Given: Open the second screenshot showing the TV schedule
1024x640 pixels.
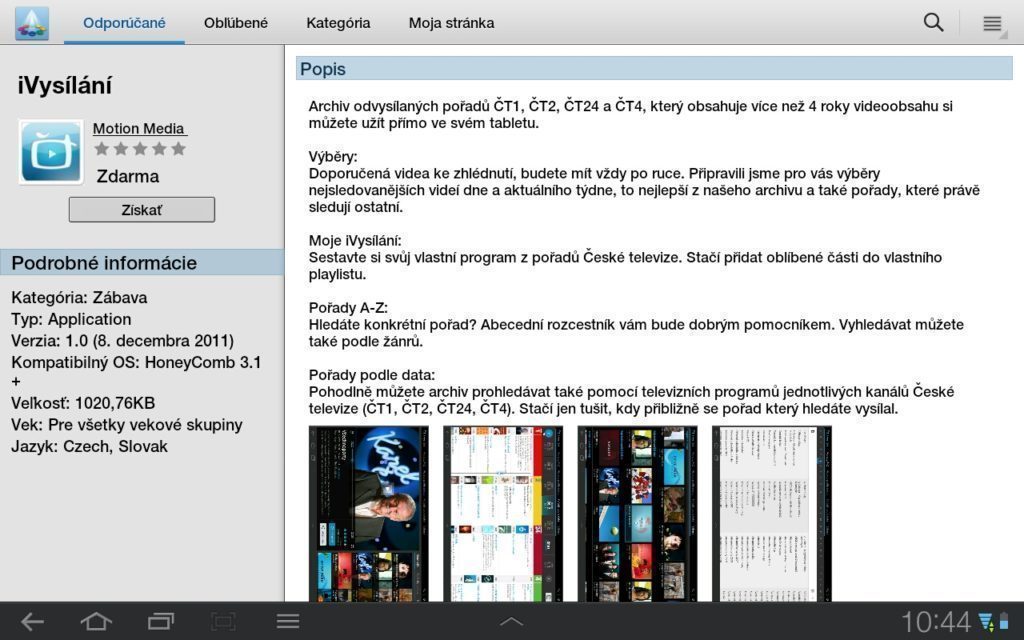Looking at the screenshot, I should 503,513.
